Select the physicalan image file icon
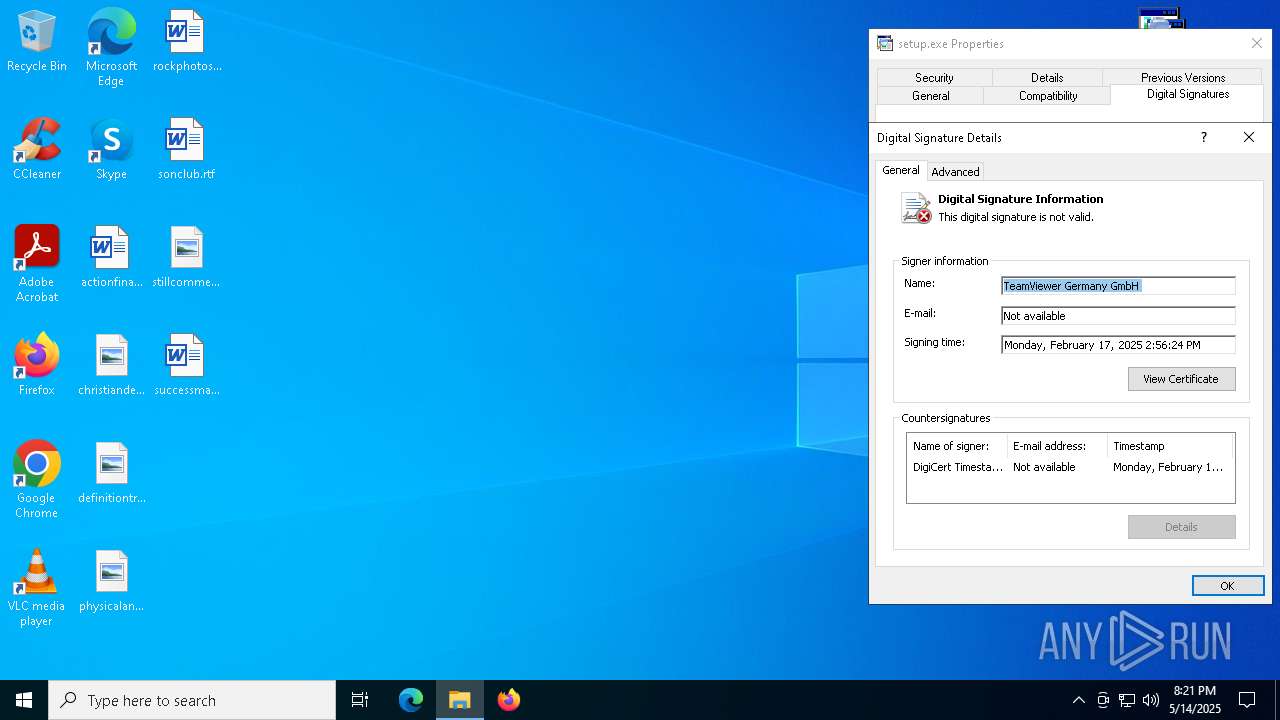 pos(111,581)
